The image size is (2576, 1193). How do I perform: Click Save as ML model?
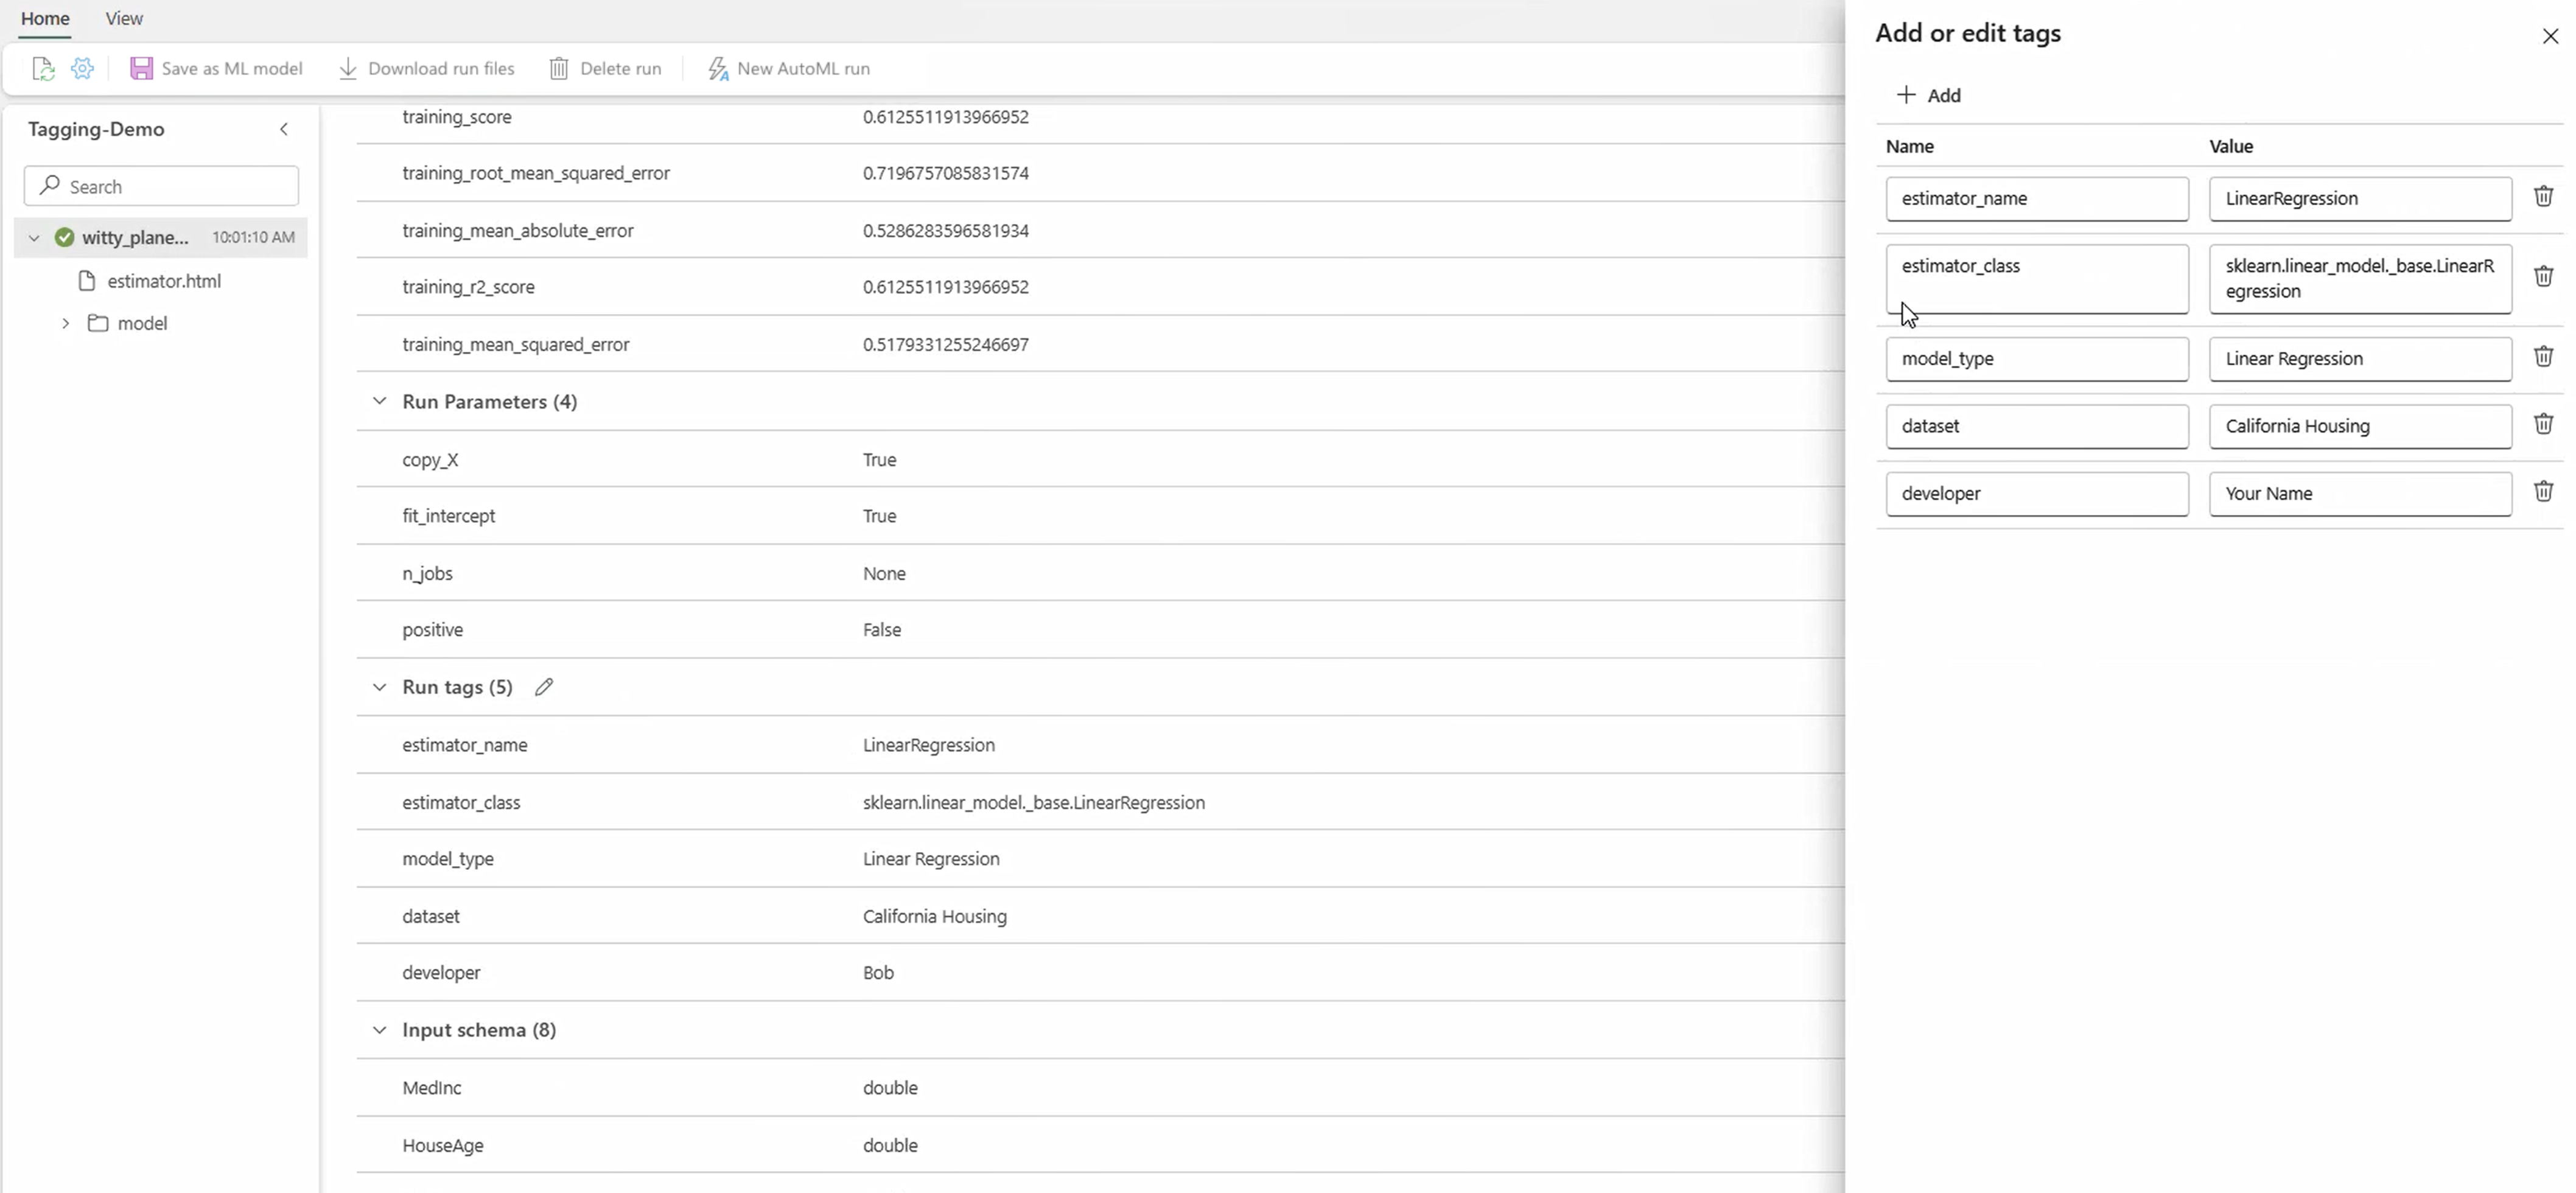click(x=216, y=69)
